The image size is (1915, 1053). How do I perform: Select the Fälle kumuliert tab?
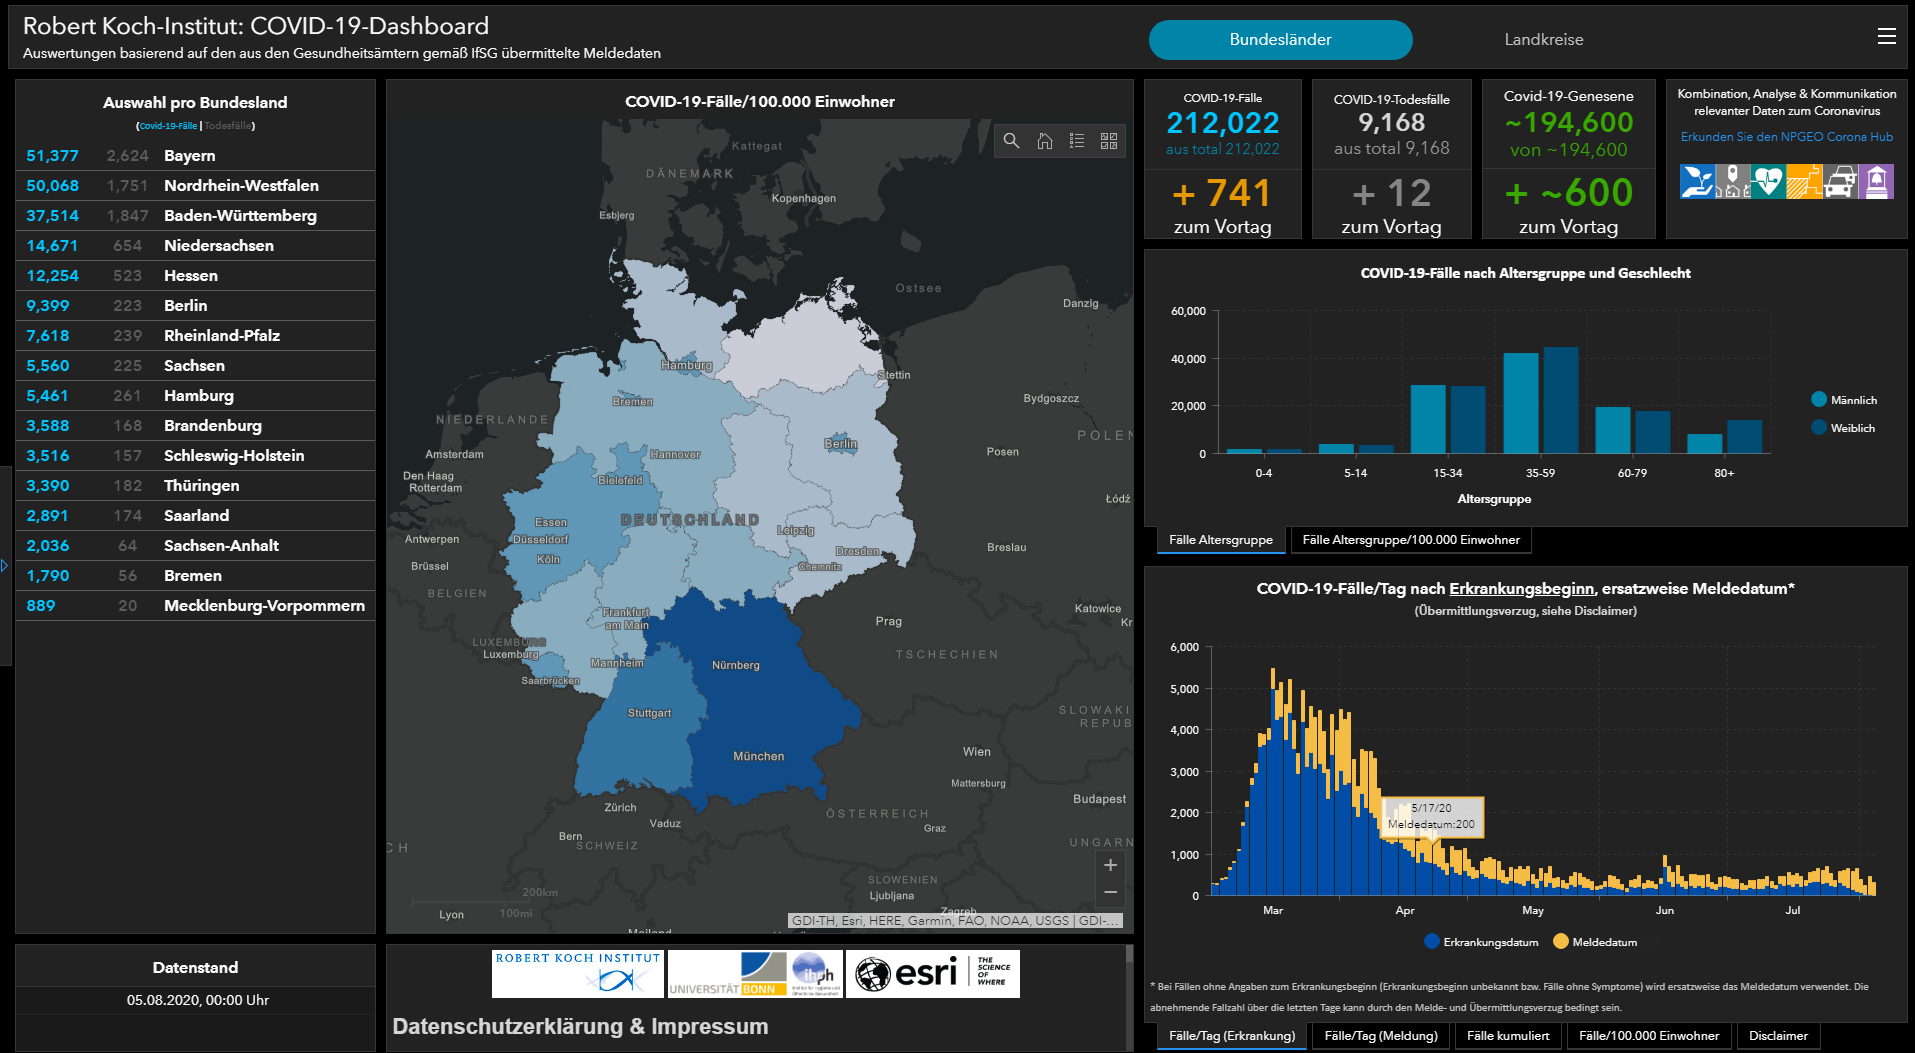(x=1507, y=1036)
